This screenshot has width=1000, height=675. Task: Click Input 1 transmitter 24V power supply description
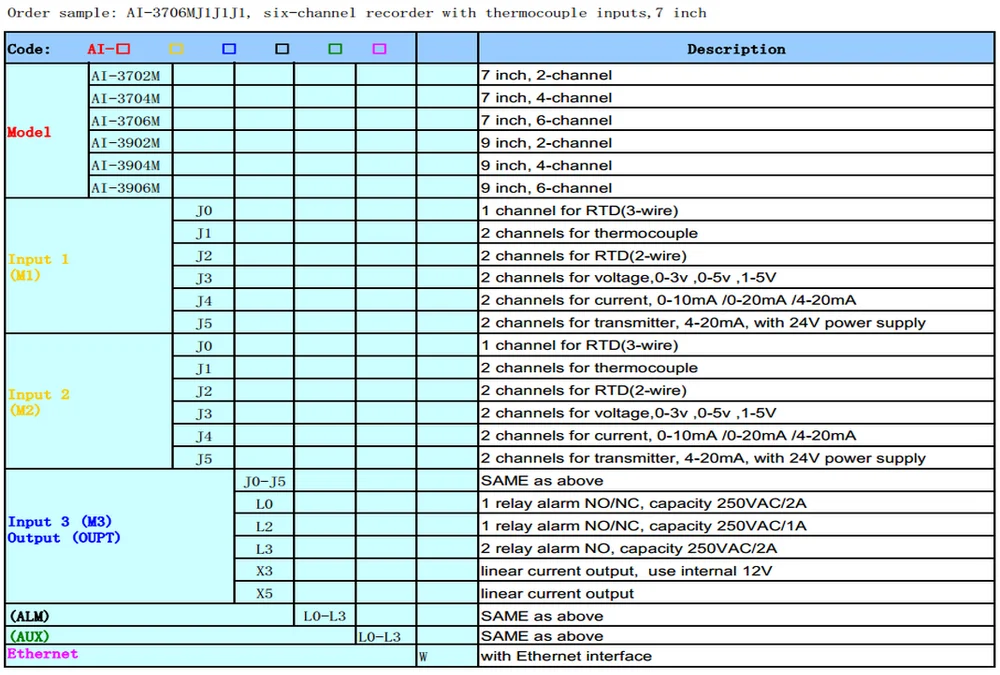pyautogui.click(x=703, y=323)
